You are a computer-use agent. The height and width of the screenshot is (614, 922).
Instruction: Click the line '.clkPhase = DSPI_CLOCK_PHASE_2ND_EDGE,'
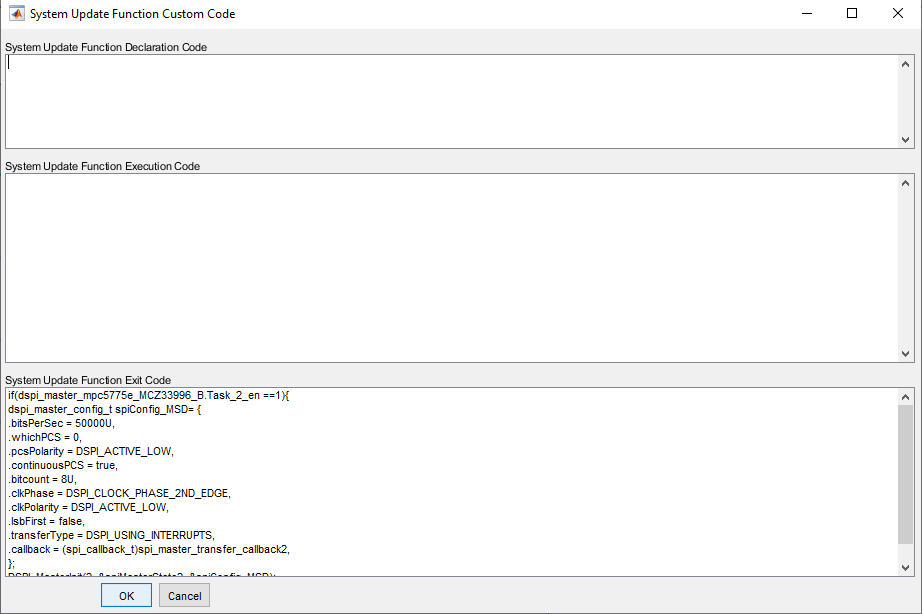coord(119,493)
